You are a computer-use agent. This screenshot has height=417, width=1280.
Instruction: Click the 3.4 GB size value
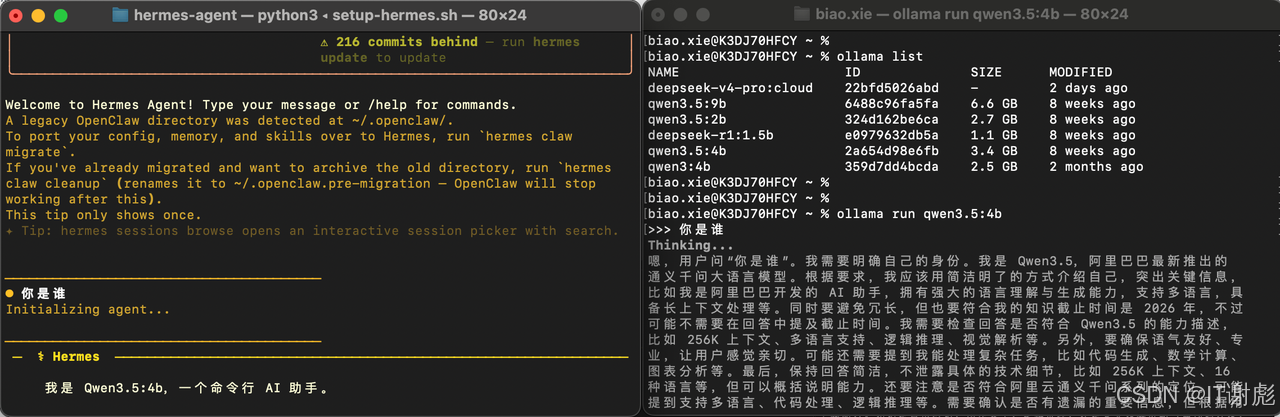(994, 152)
